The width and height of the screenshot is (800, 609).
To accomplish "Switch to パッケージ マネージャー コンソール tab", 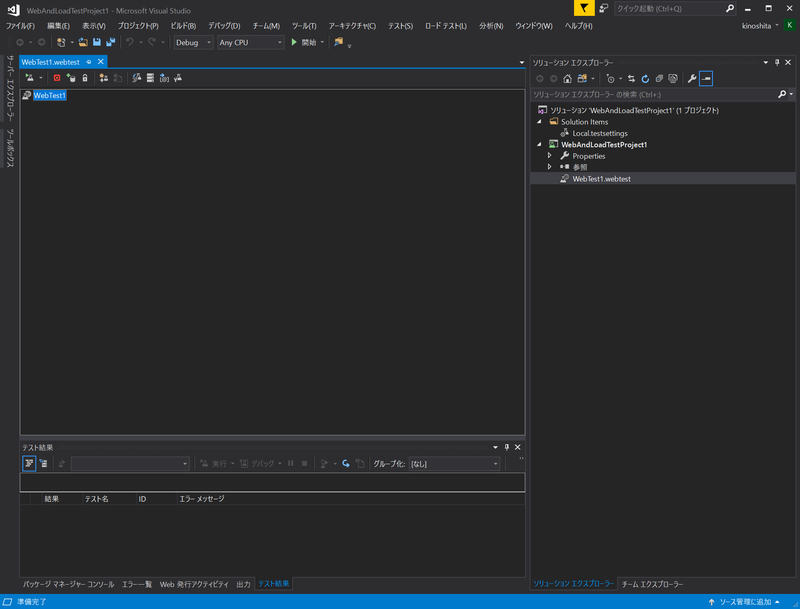I will point(68,584).
